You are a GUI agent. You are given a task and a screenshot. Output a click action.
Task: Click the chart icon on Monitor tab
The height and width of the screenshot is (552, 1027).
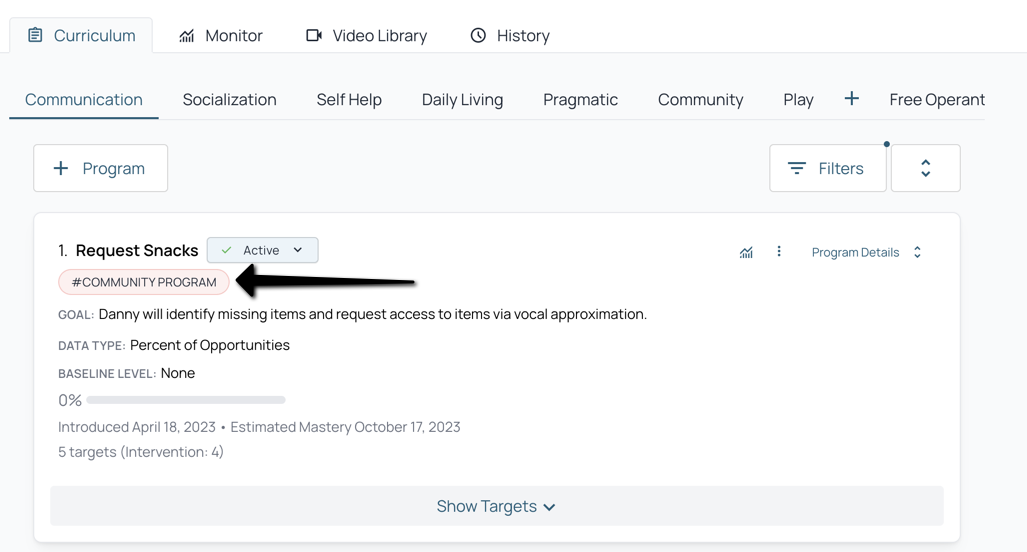click(x=187, y=35)
